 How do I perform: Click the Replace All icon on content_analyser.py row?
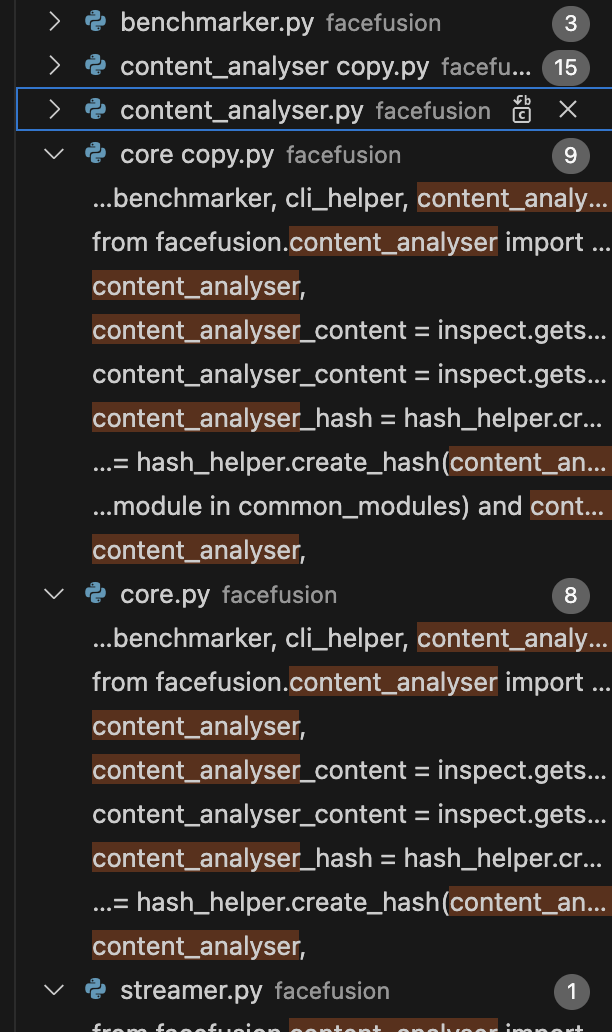[522, 110]
